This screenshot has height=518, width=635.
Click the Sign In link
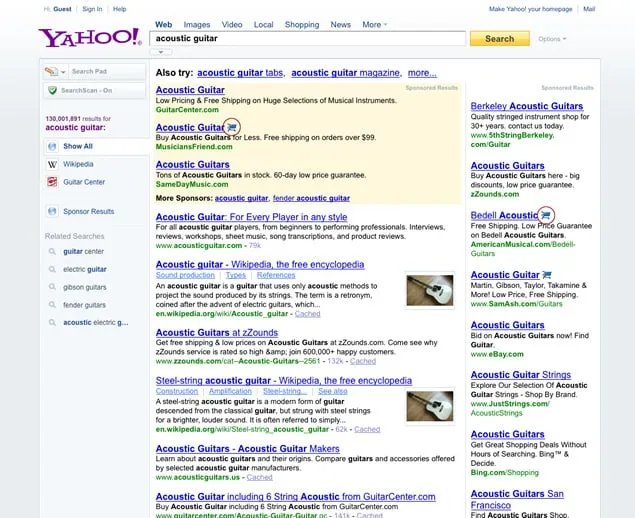tap(92, 9)
